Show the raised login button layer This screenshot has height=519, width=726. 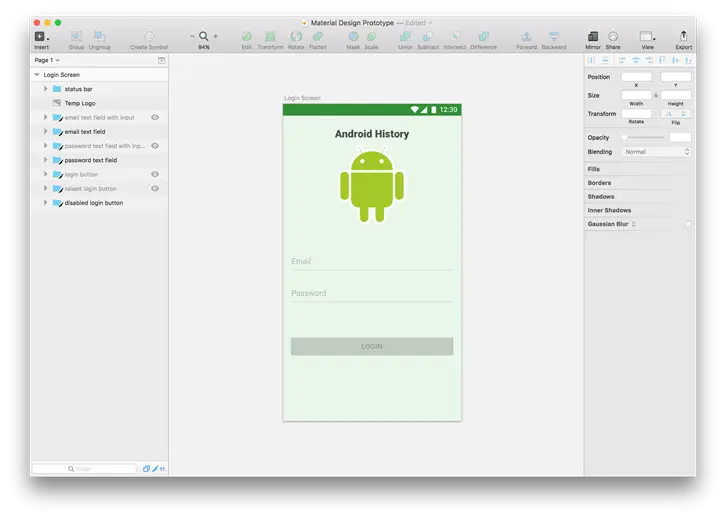155,188
